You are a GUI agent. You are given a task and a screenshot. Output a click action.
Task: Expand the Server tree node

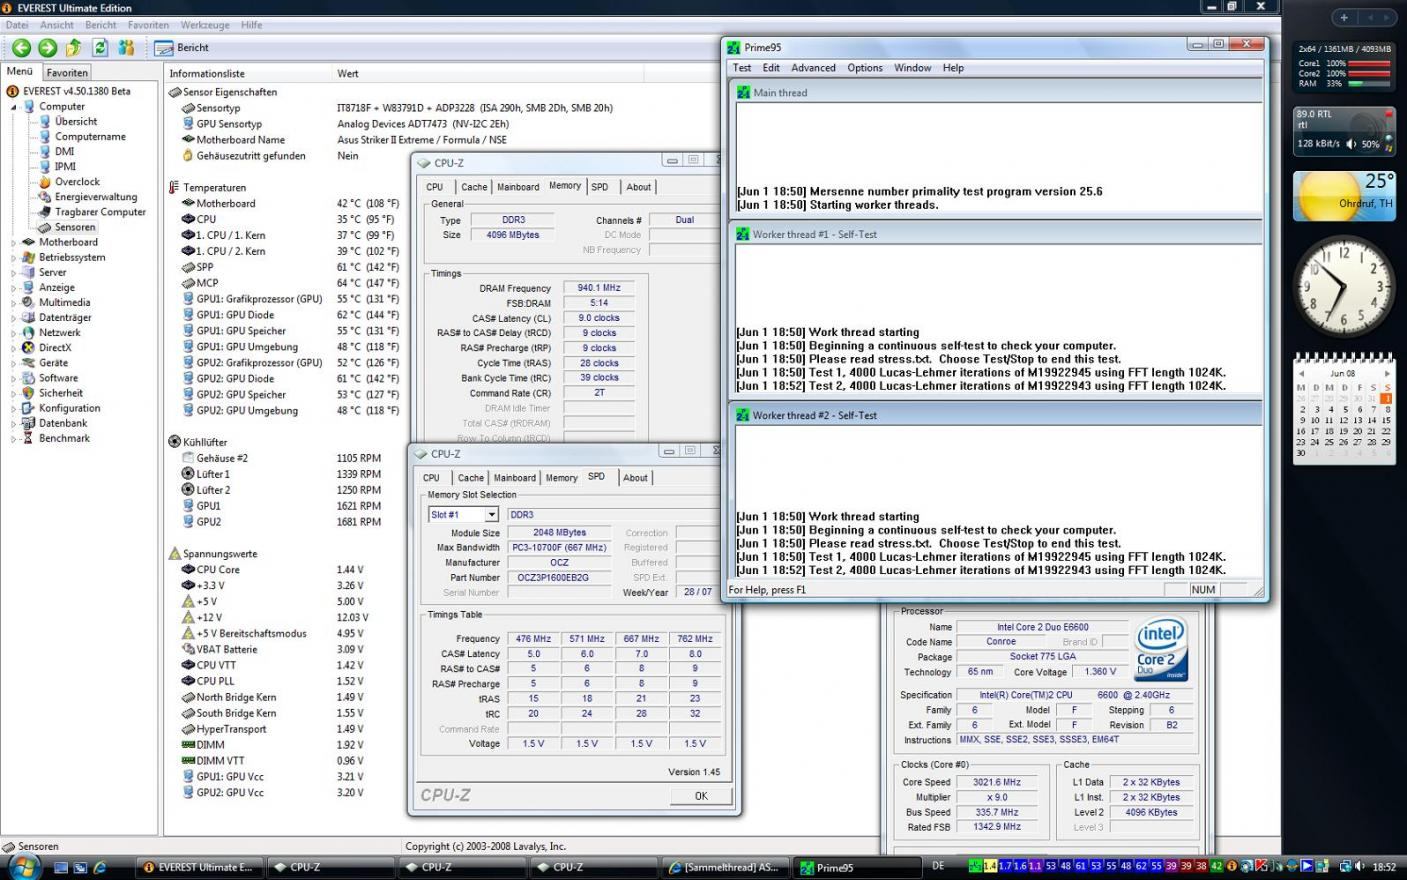(x=14, y=273)
